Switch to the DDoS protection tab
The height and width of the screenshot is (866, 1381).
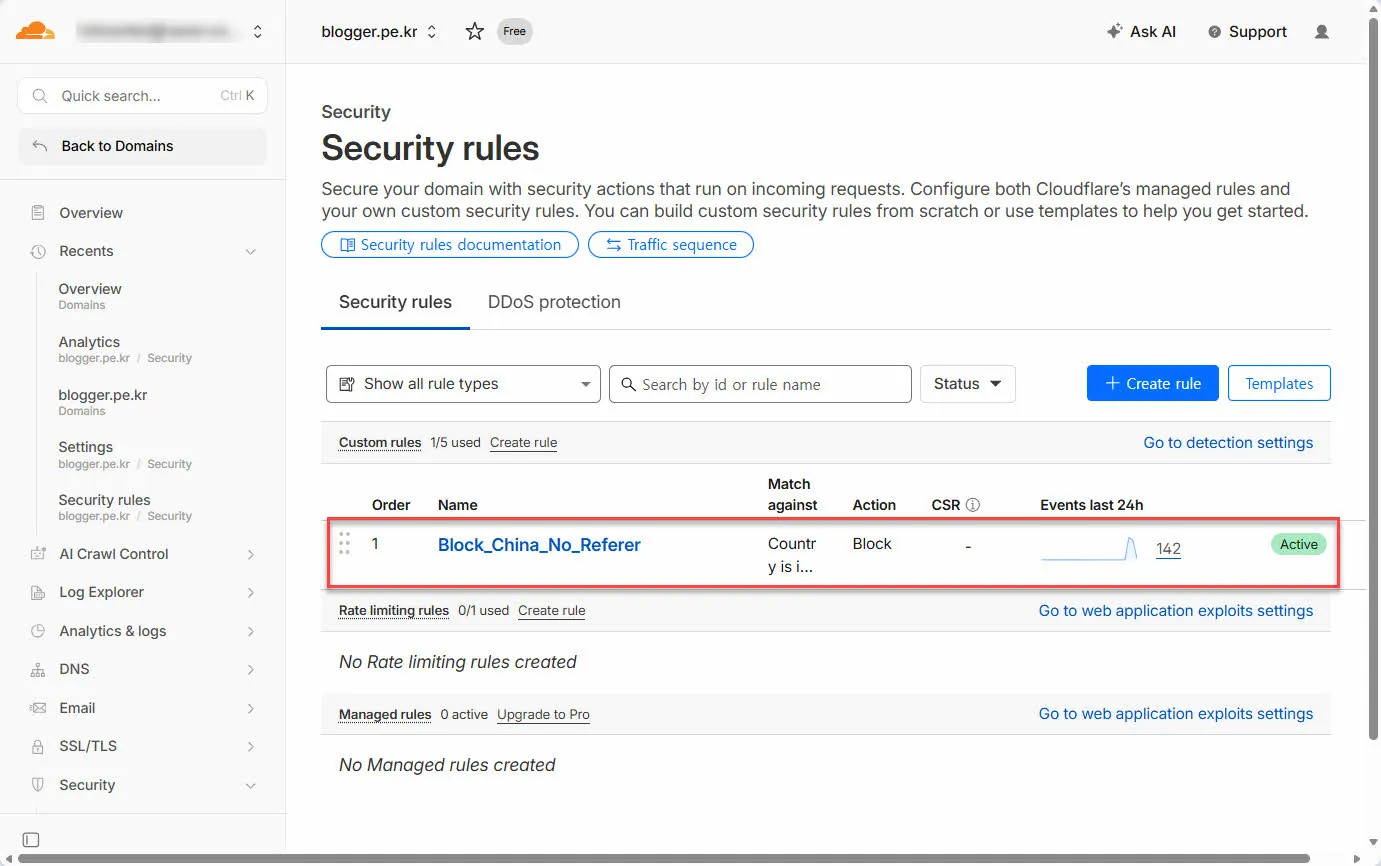[x=554, y=302]
